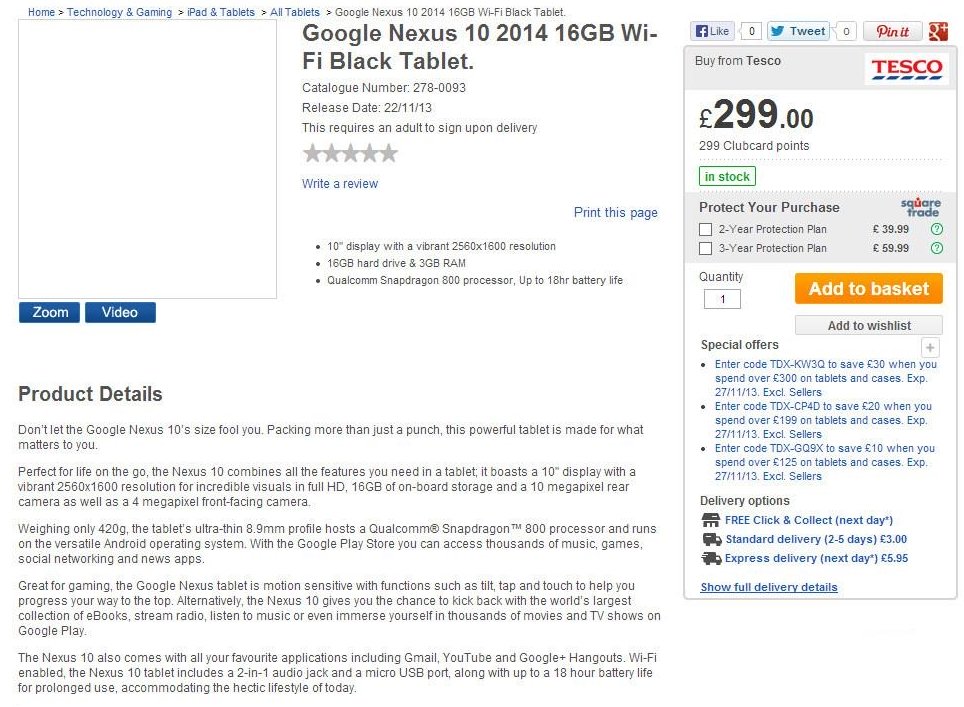Click the Write a review link
Screen dimensions: 964x707
[x=340, y=184]
